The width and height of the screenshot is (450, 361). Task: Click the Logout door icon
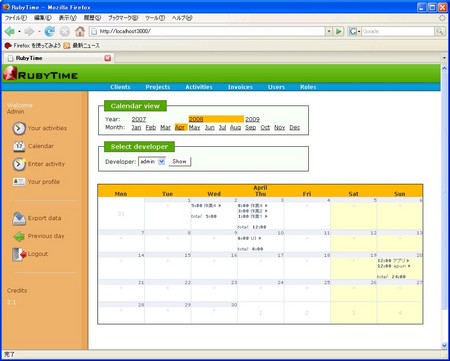(19, 254)
